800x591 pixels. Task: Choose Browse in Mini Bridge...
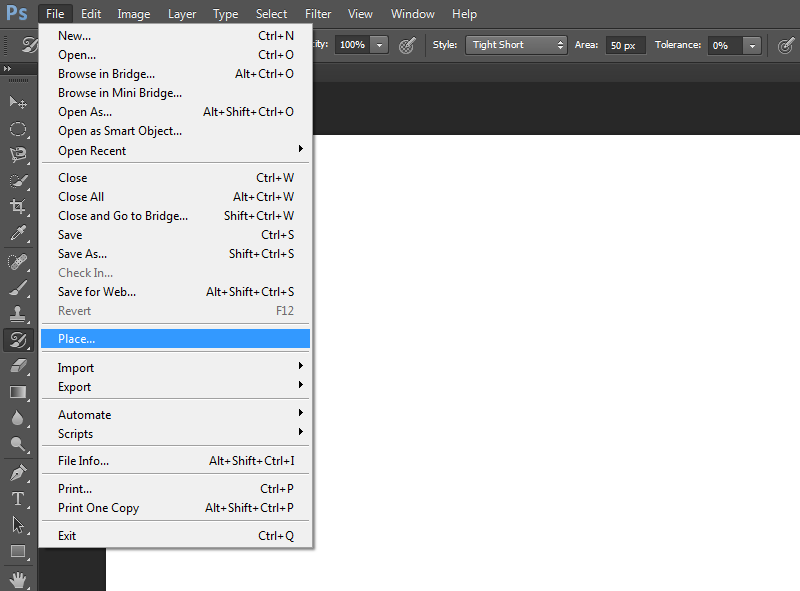point(176,92)
